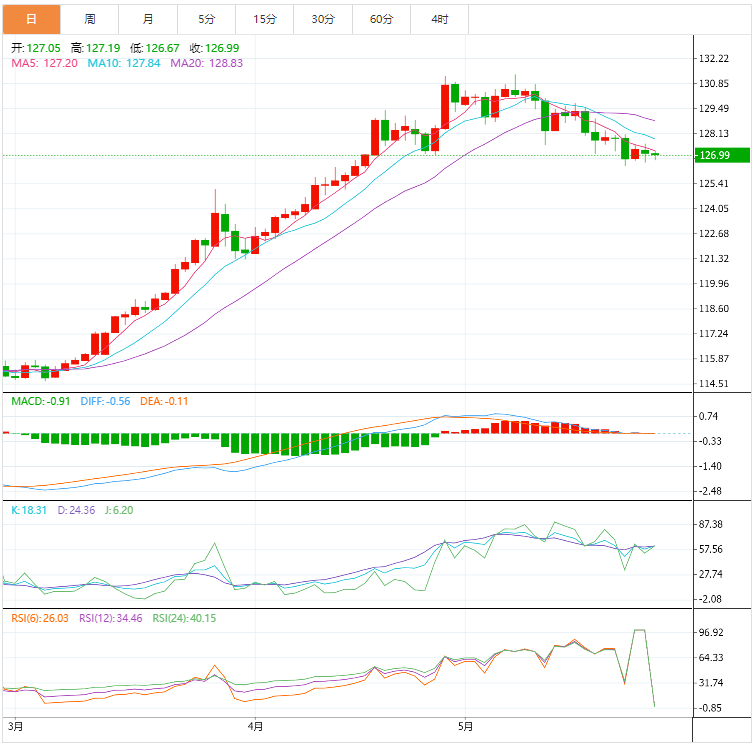The height and width of the screenshot is (750, 756).
Task: Click the MACD: -0.91 label
Action: click(x=38, y=401)
